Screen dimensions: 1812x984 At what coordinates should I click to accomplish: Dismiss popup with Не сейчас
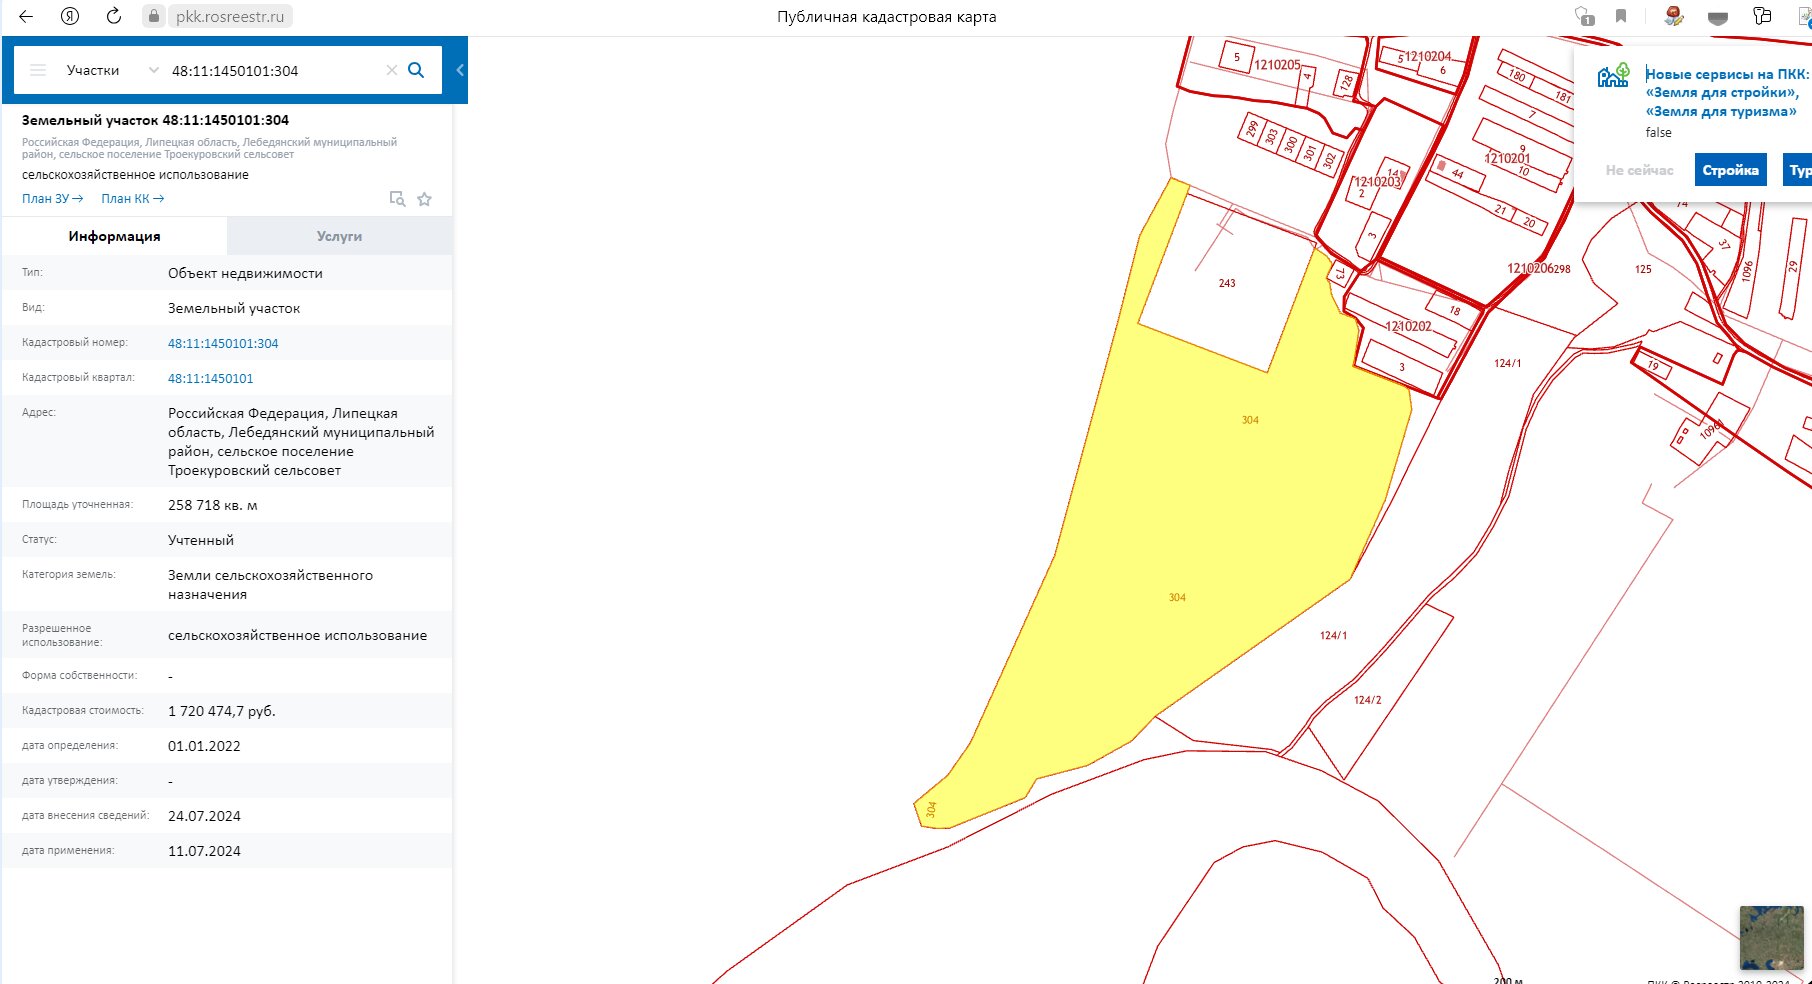pyautogui.click(x=1639, y=170)
